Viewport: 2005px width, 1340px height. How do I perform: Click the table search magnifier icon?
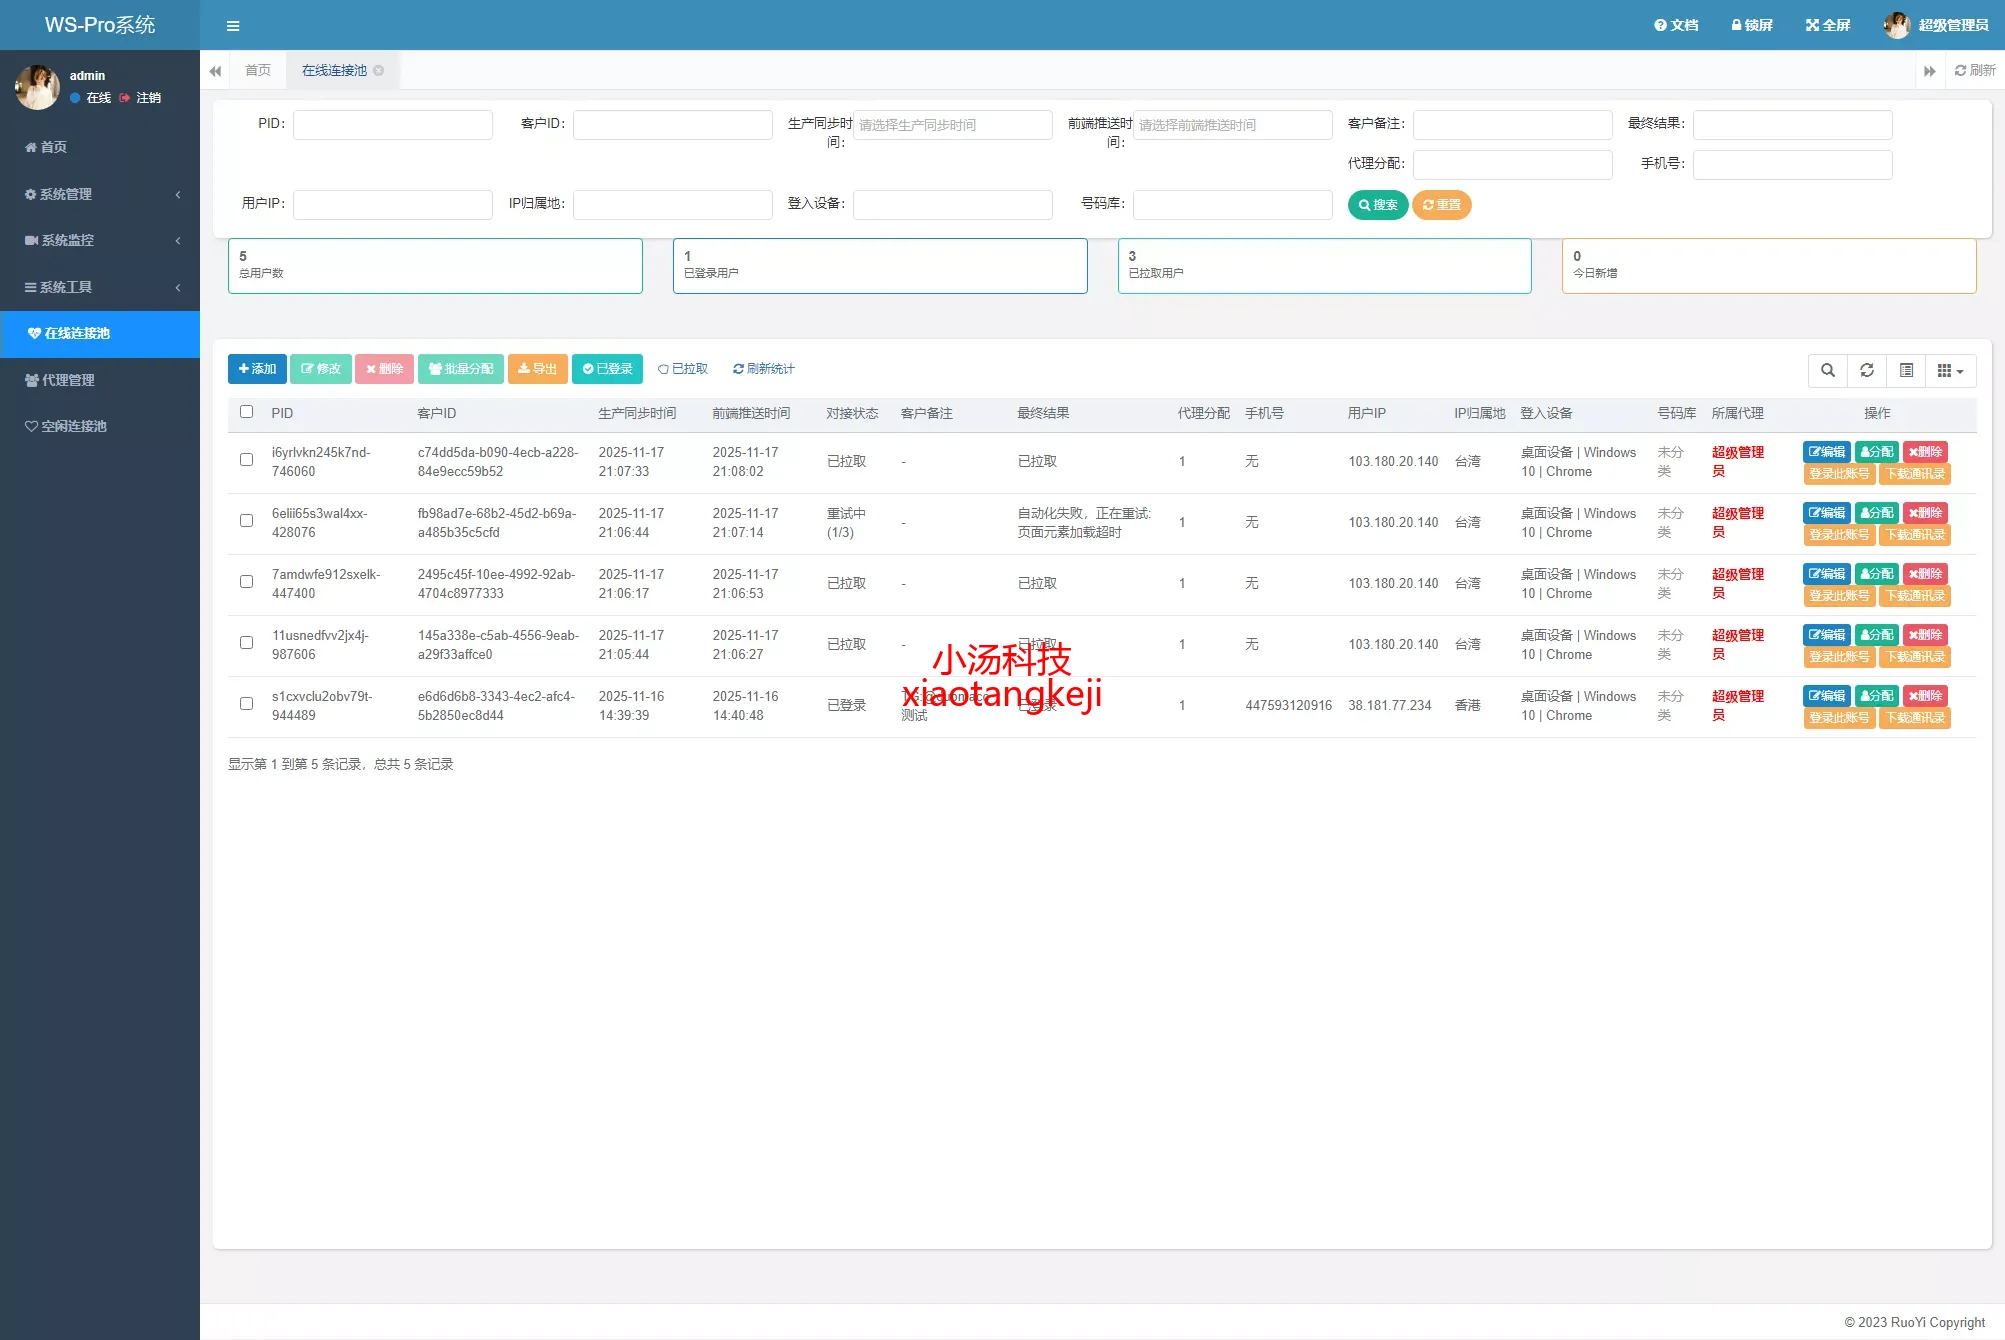pyautogui.click(x=1828, y=371)
